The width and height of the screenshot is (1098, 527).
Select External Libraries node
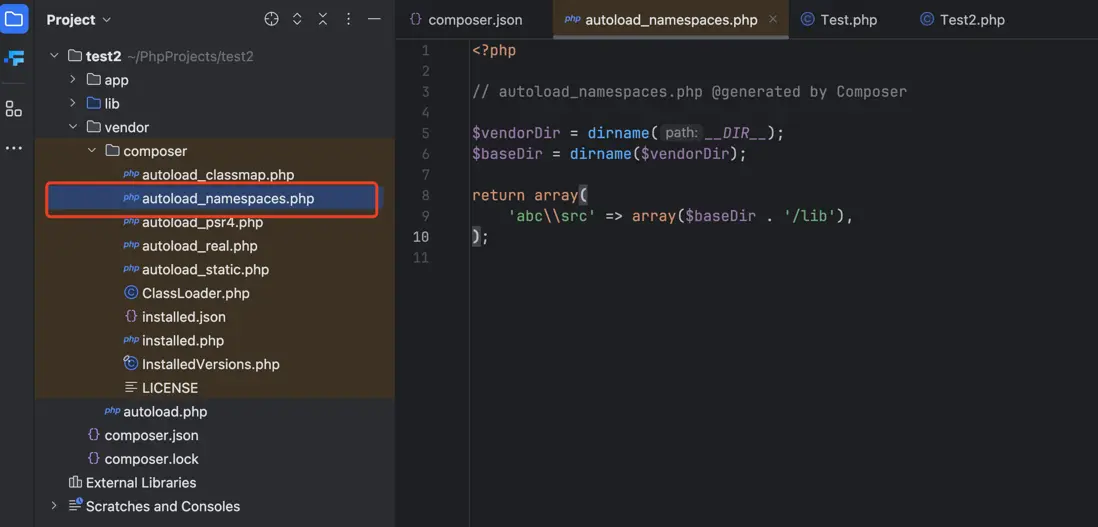tap(141, 482)
